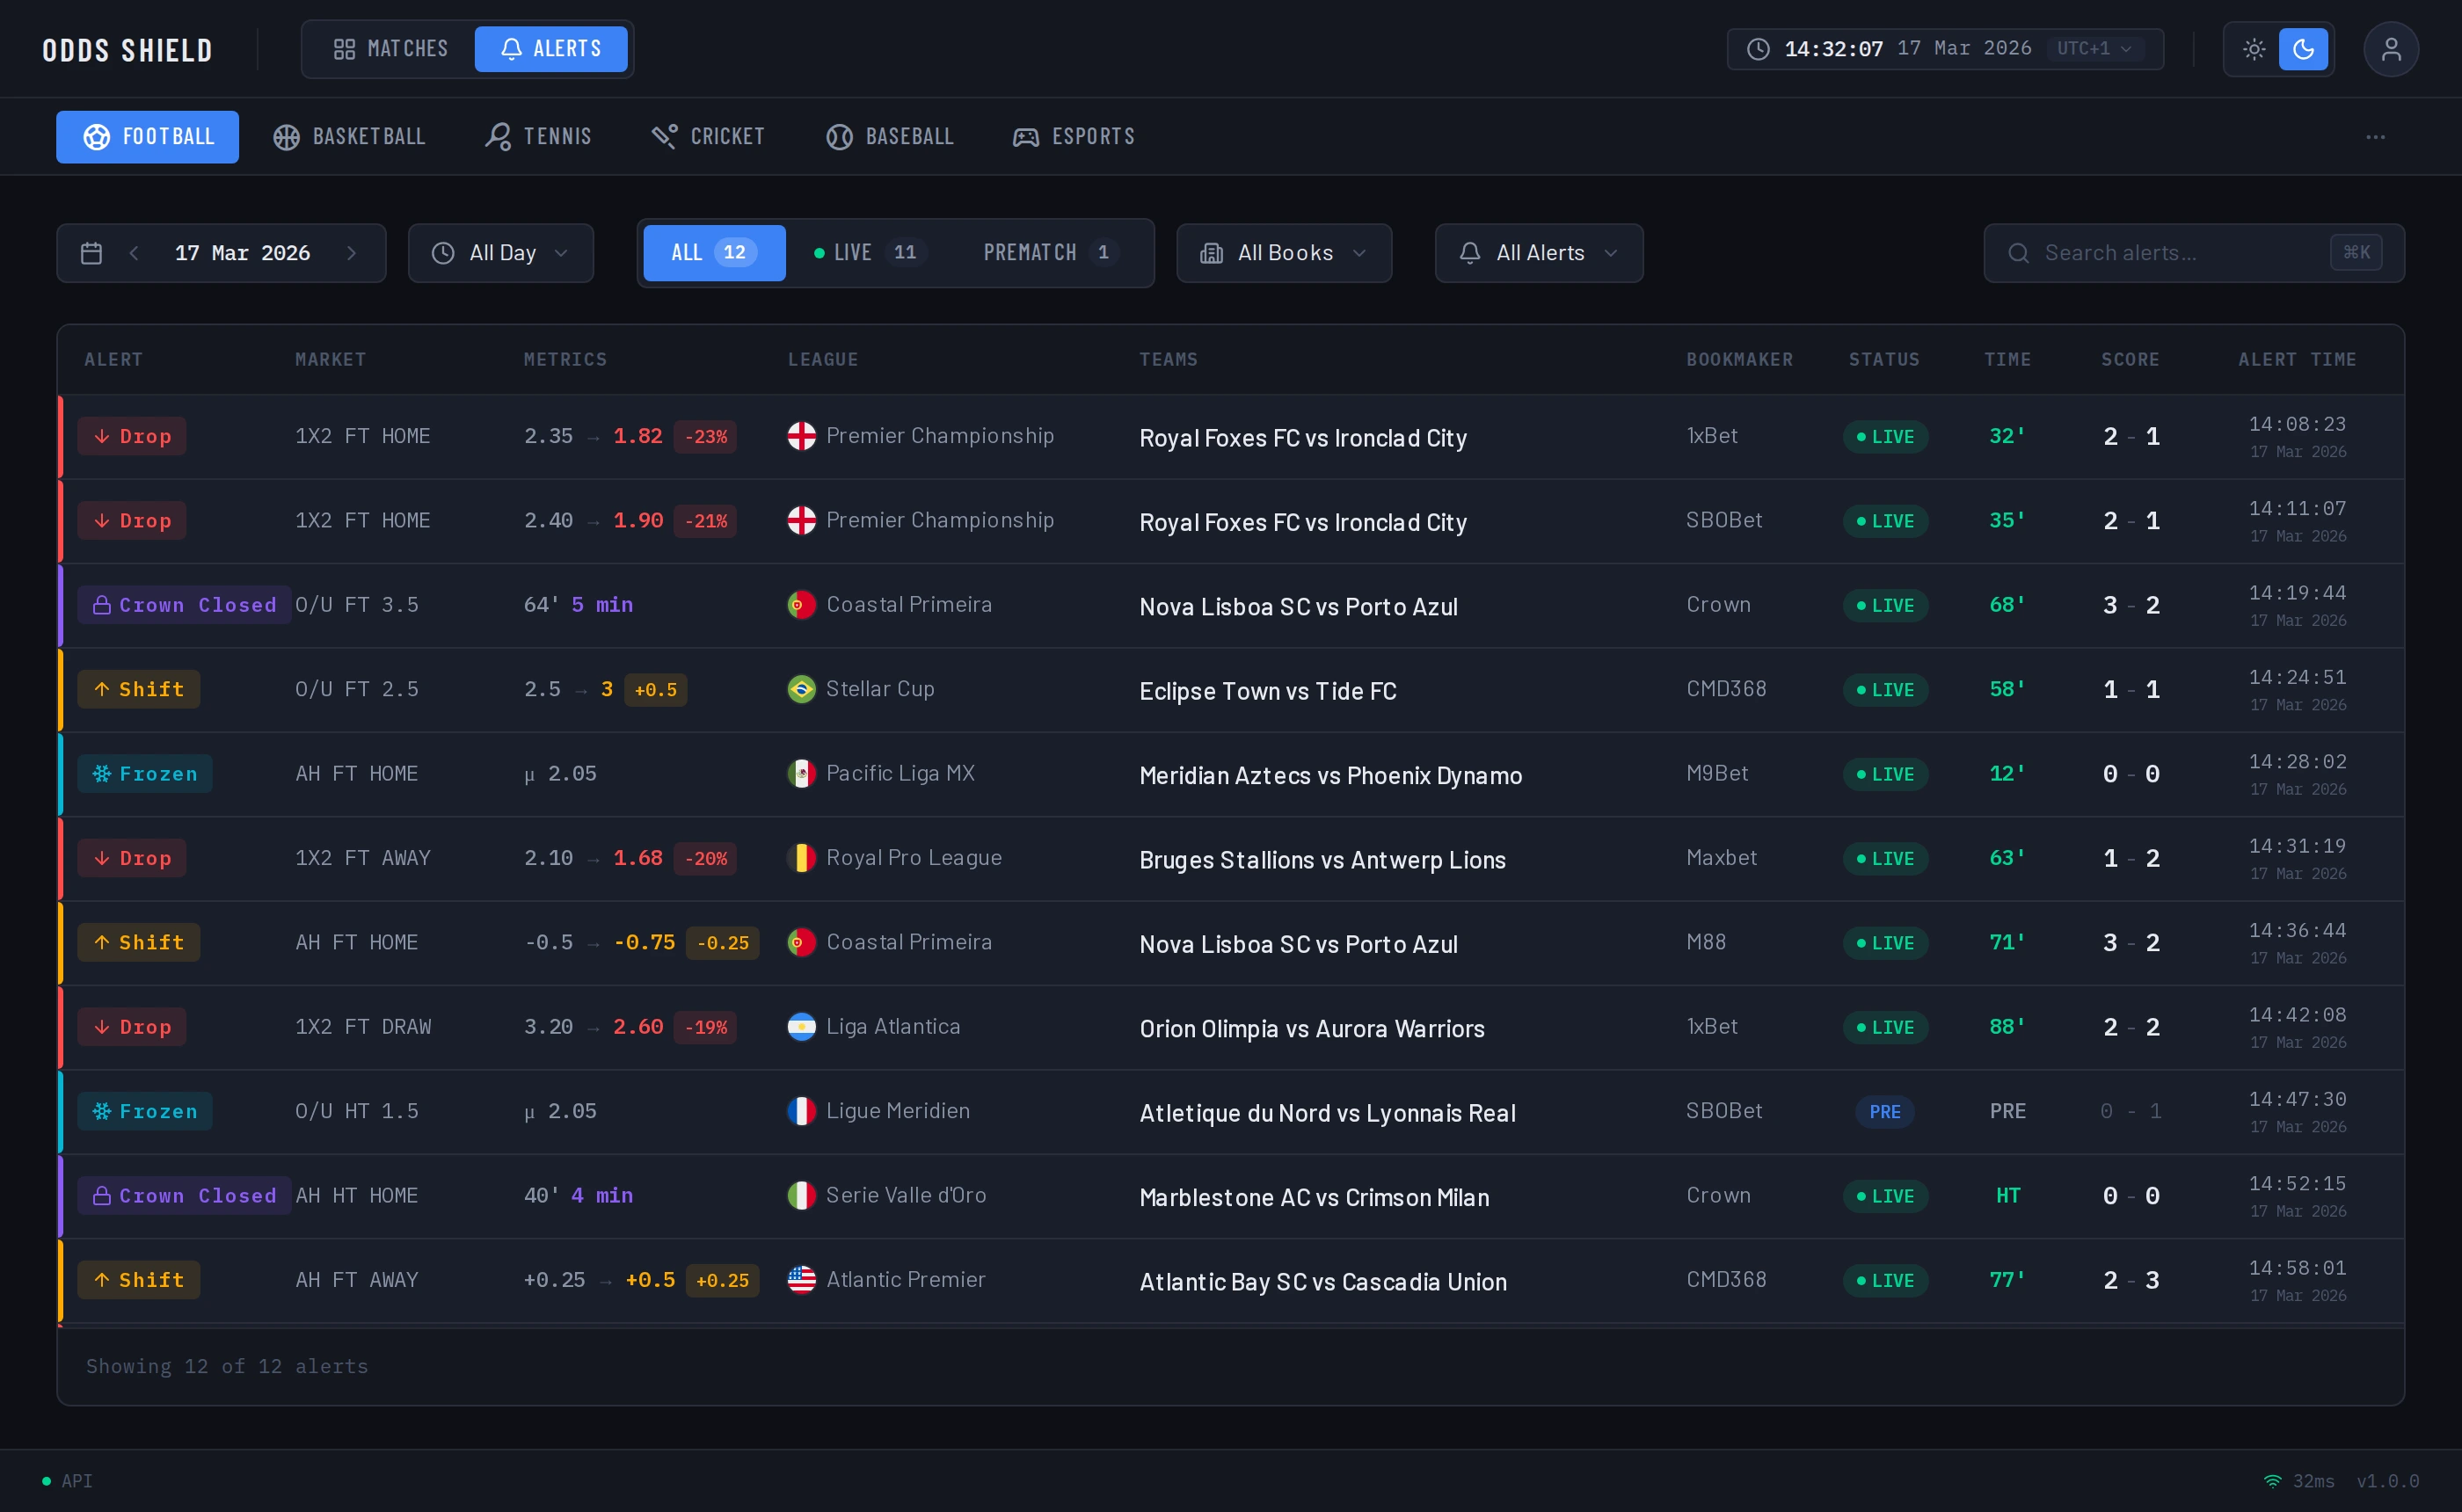Click LIVE status on Marblestone AC row
Image resolution: width=2462 pixels, height=1512 pixels.
tap(1885, 1196)
